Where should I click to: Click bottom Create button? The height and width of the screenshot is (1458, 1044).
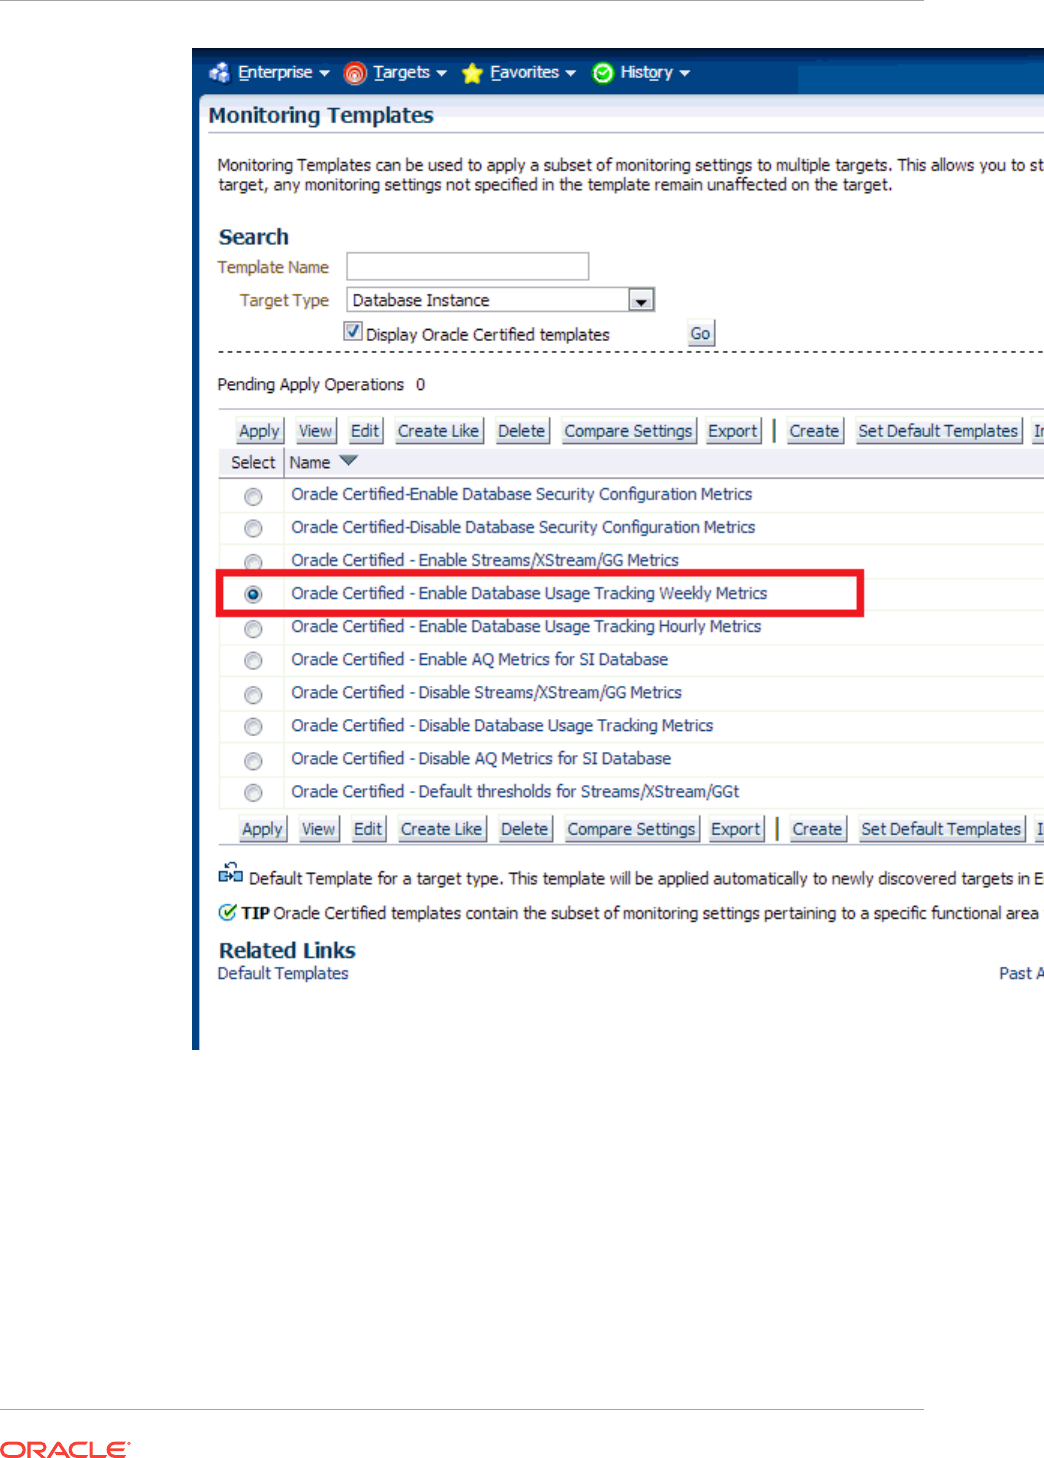[x=817, y=829]
